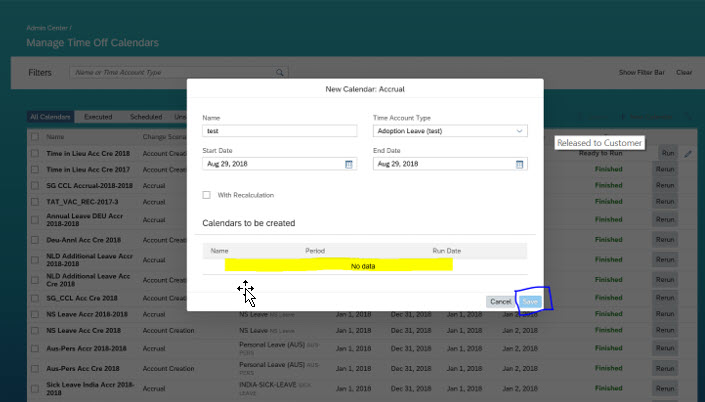Click the Name column header in background table
705x402 pixels.
click(x=55, y=137)
